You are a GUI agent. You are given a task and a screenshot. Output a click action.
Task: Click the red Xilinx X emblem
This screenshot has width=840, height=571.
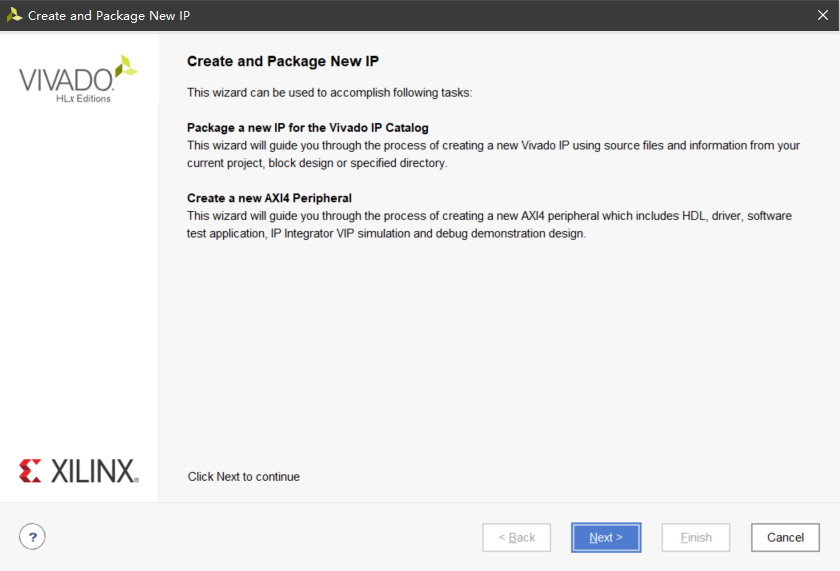30,471
